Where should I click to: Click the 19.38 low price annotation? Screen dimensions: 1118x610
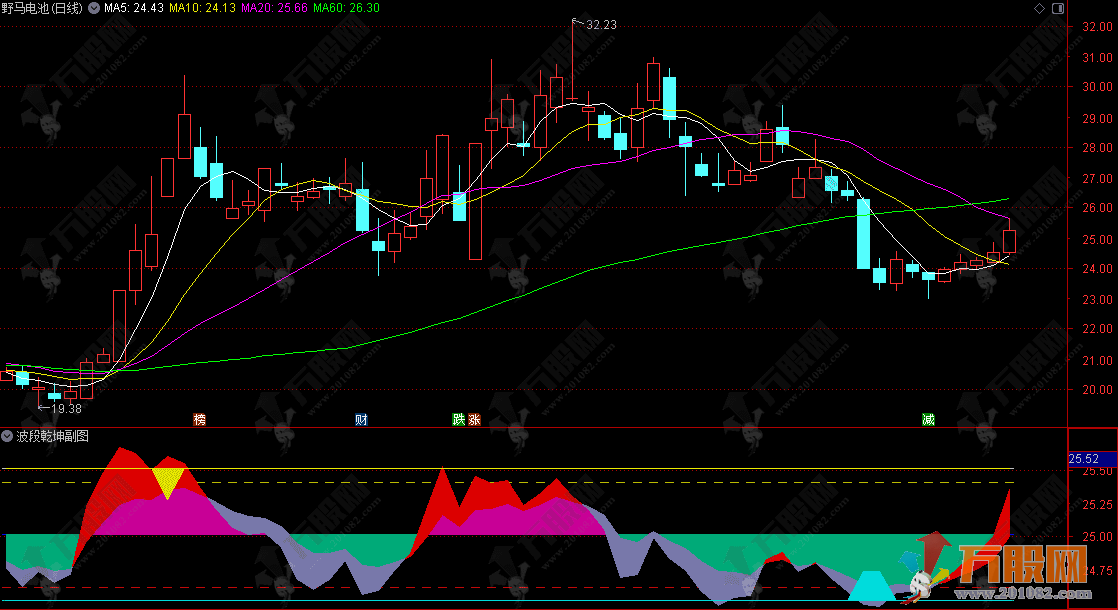coord(66,408)
